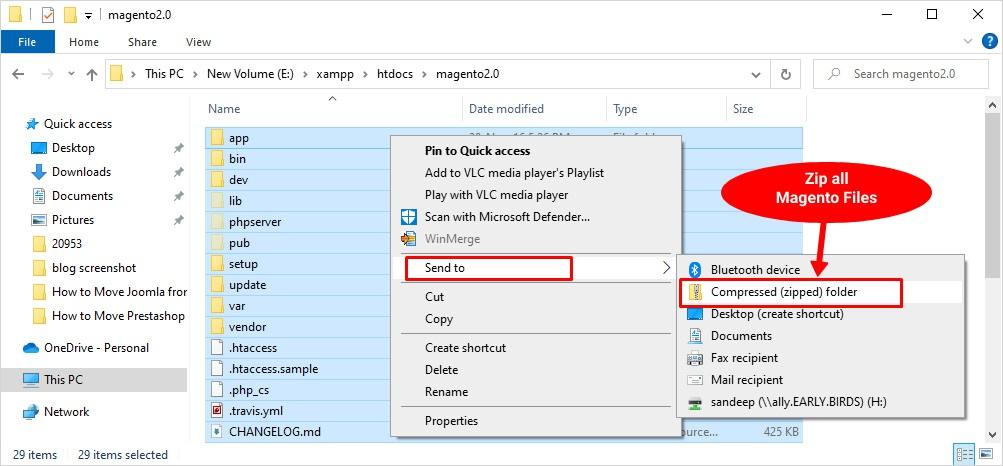1003x466 pixels.
Task: Expand the ribbon with the chevron
Action: coord(968,42)
